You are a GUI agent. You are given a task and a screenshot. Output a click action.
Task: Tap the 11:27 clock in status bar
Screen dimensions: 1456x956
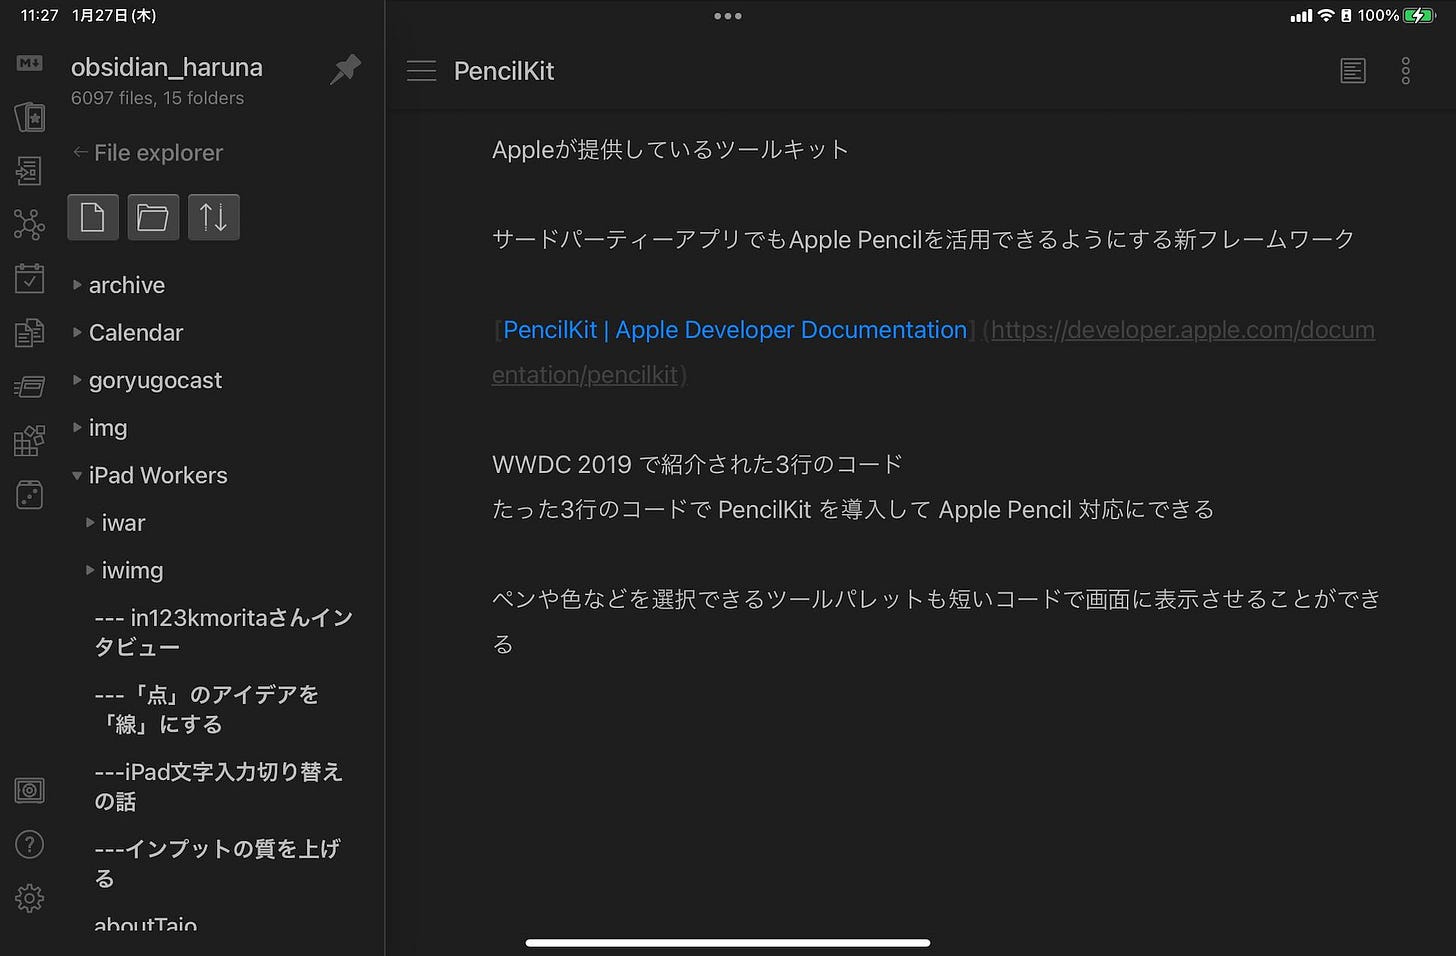[x=40, y=15]
